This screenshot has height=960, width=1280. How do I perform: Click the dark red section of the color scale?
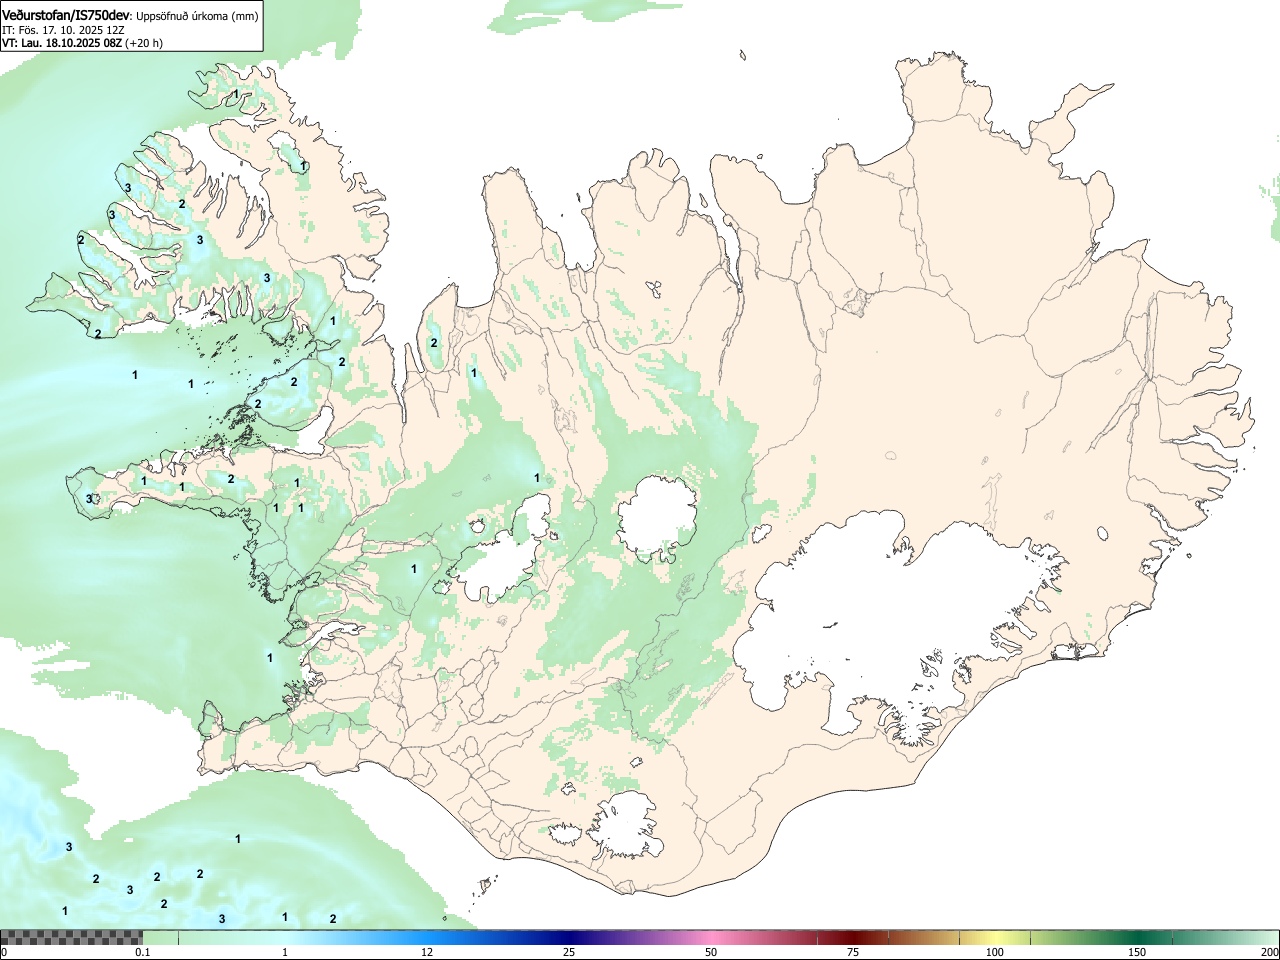click(855, 937)
